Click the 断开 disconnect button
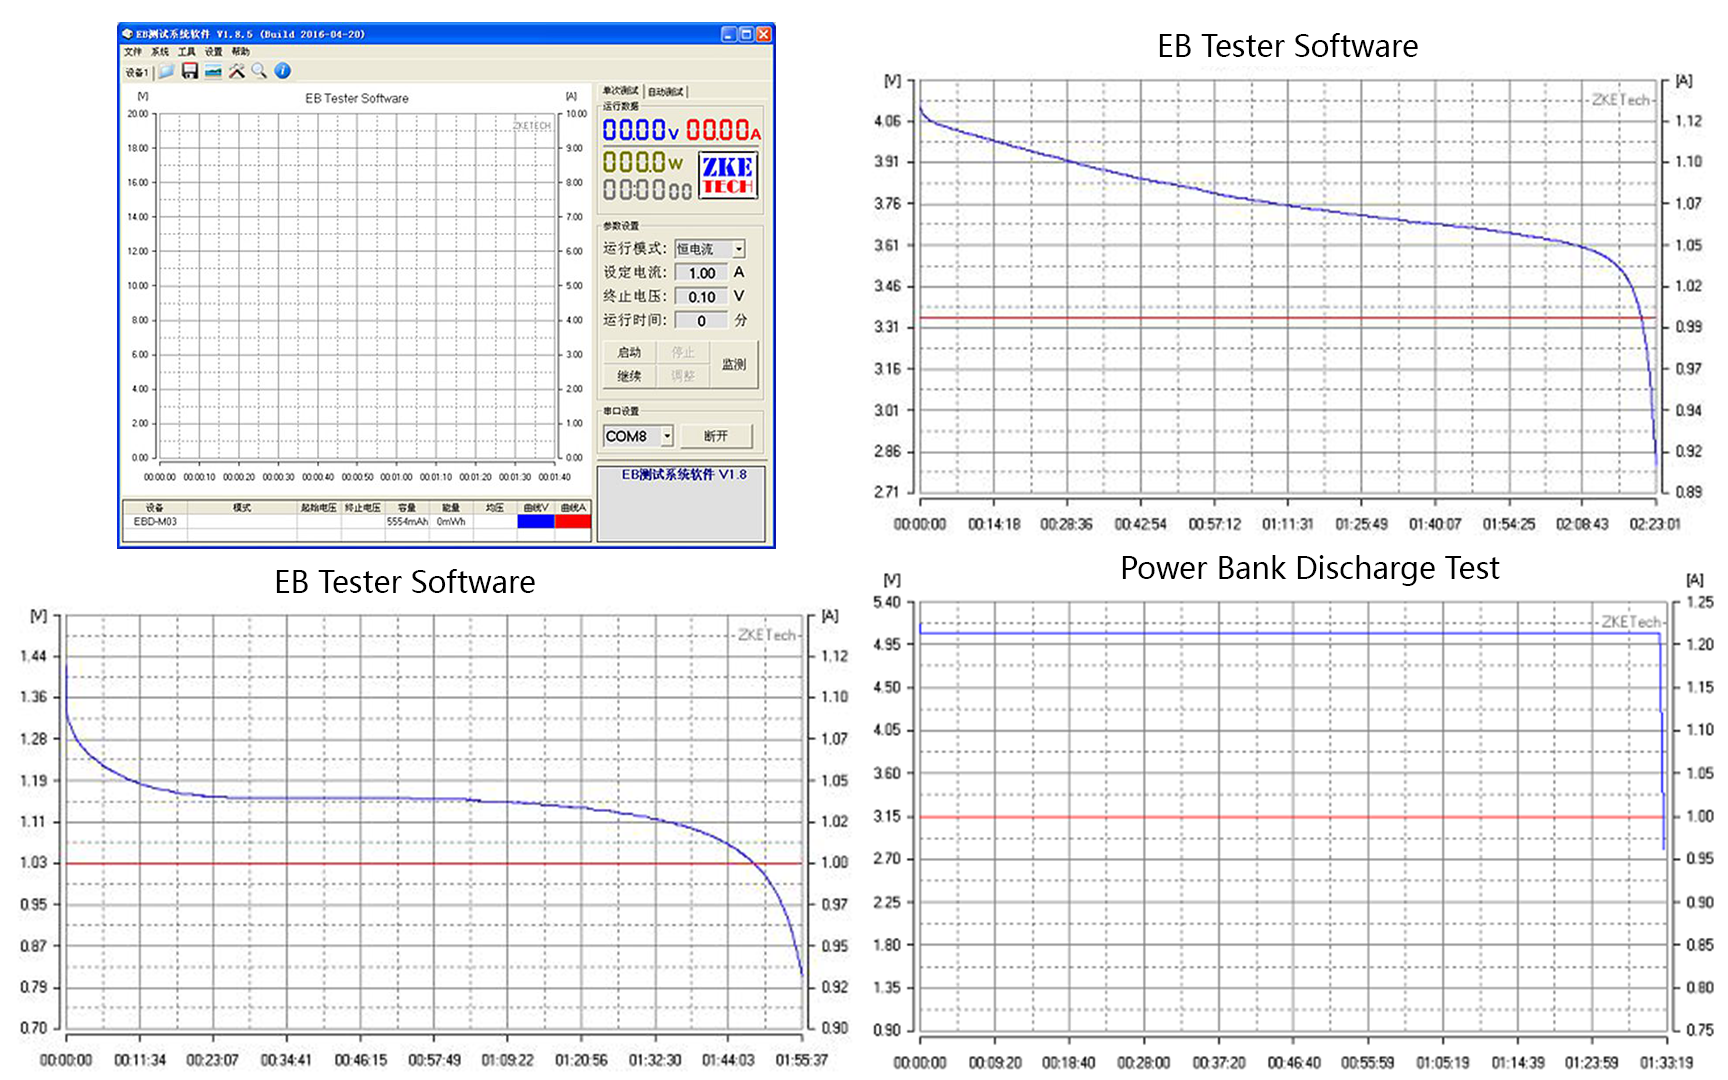 [716, 436]
